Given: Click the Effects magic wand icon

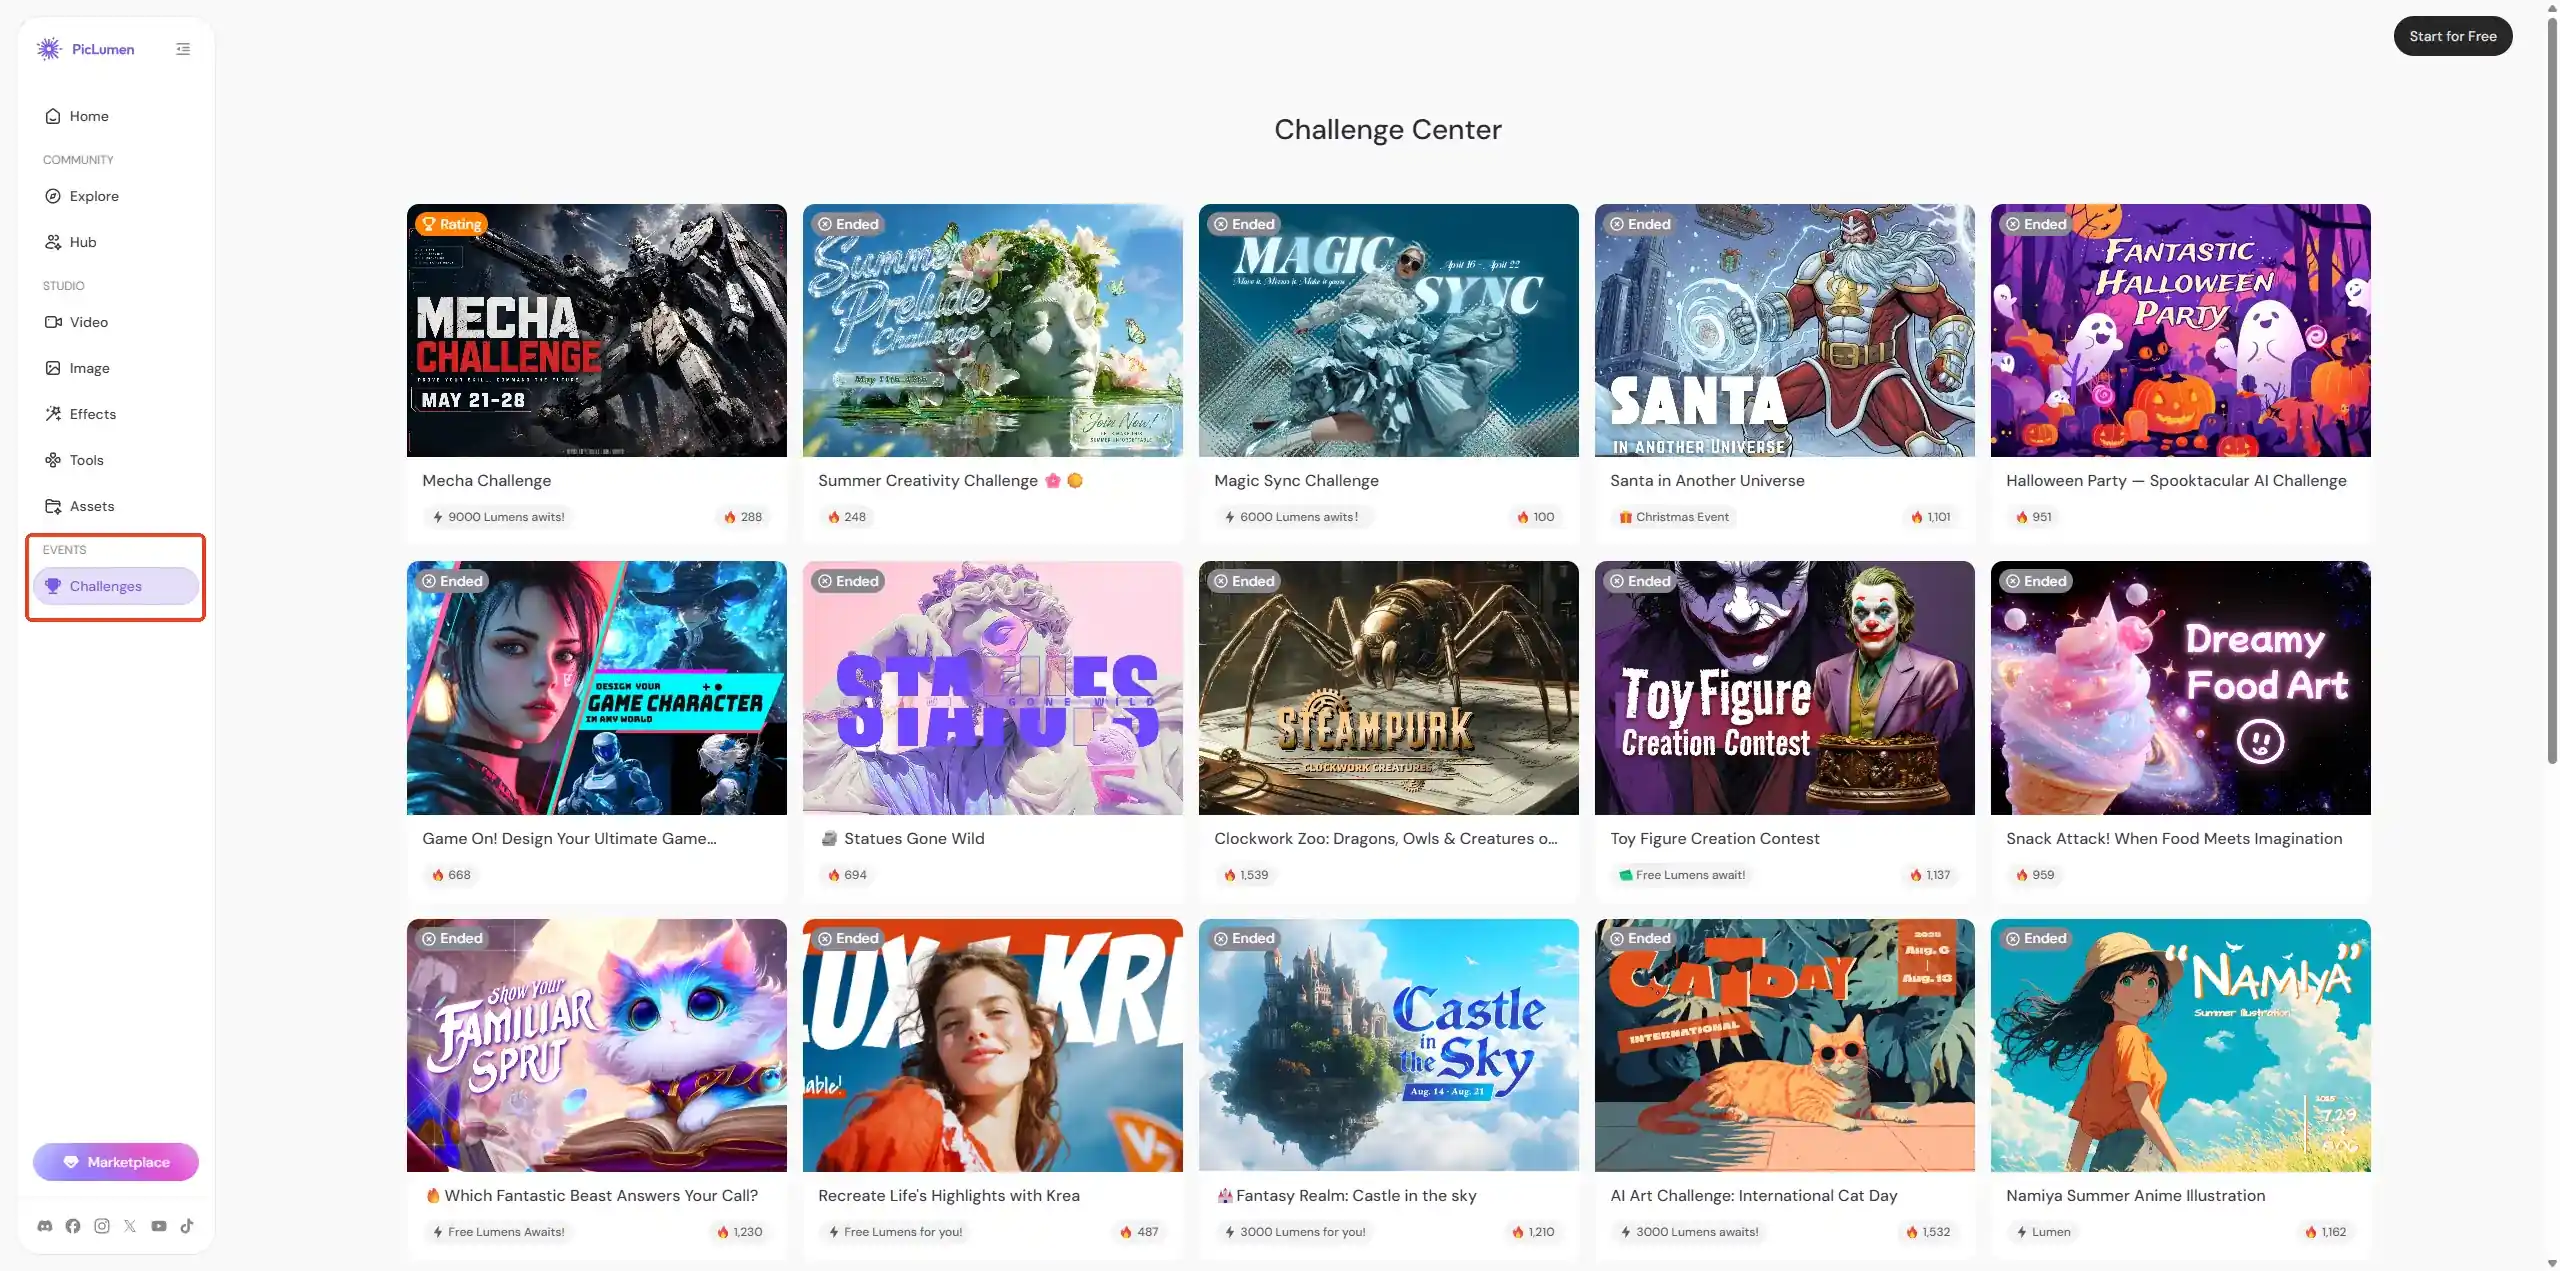Looking at the screenshot, I should click(x=53, y=414).
